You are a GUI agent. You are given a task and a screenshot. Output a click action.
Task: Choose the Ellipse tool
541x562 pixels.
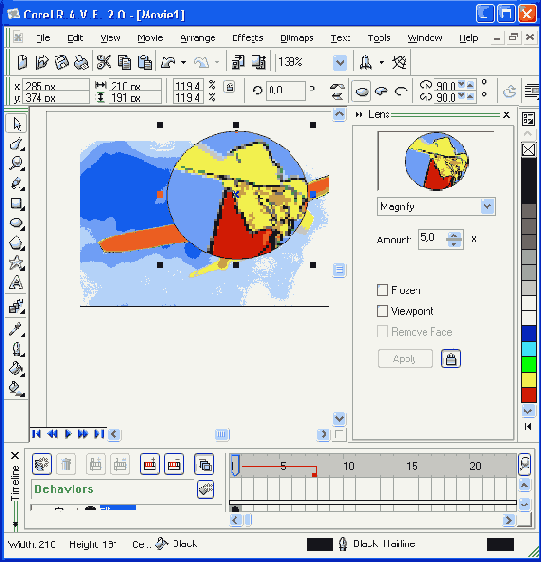point(16,223)
